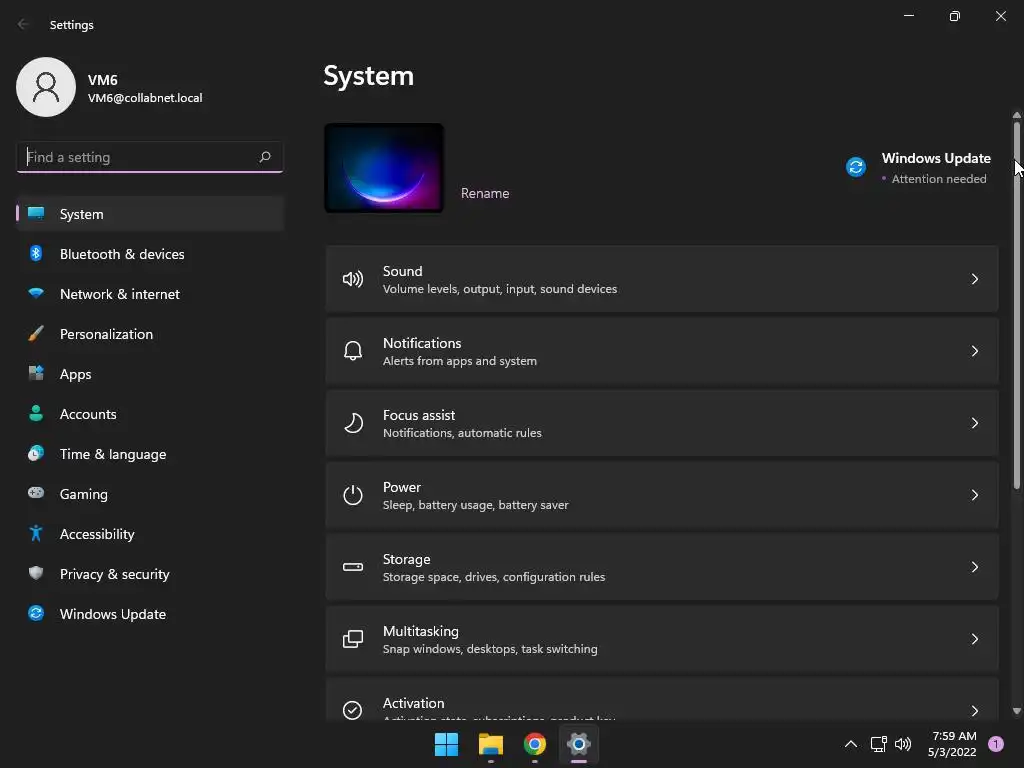1024x768 pixels.
Task: Expand the Focus assist chevron
Action: [x=975, y=423]
